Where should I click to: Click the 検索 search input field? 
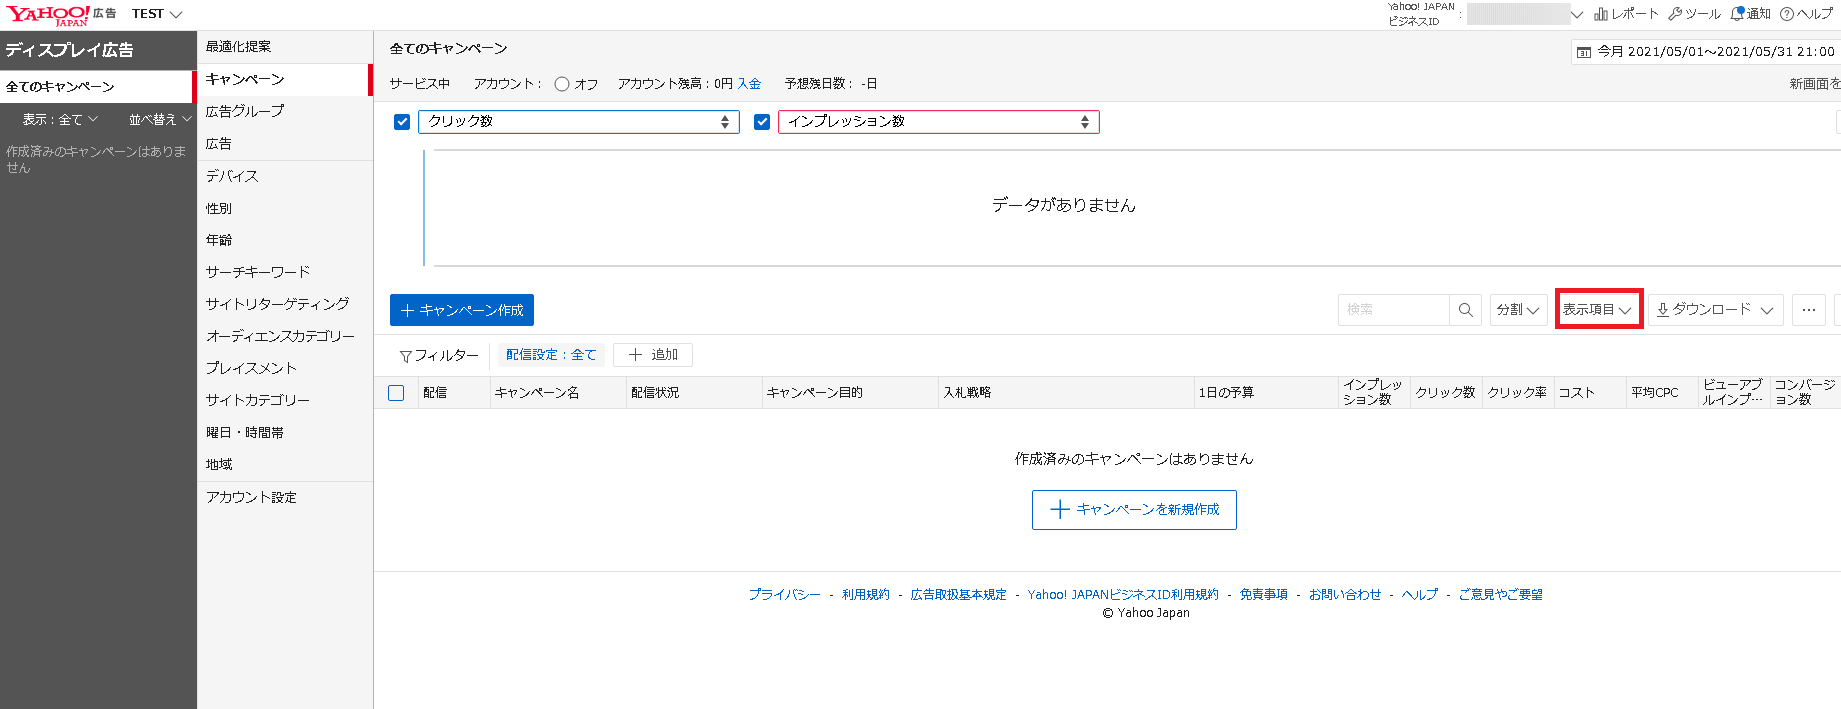click(x=1393, y=310)
